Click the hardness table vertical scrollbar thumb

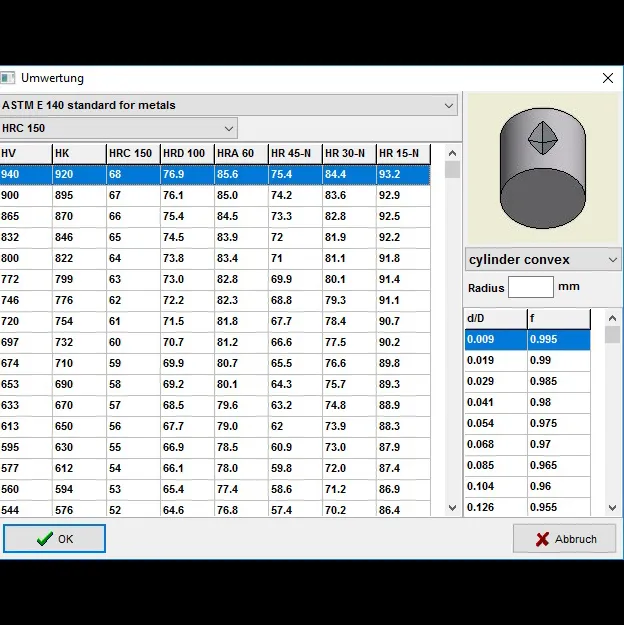pyautogui.click(x=452, y=170)
